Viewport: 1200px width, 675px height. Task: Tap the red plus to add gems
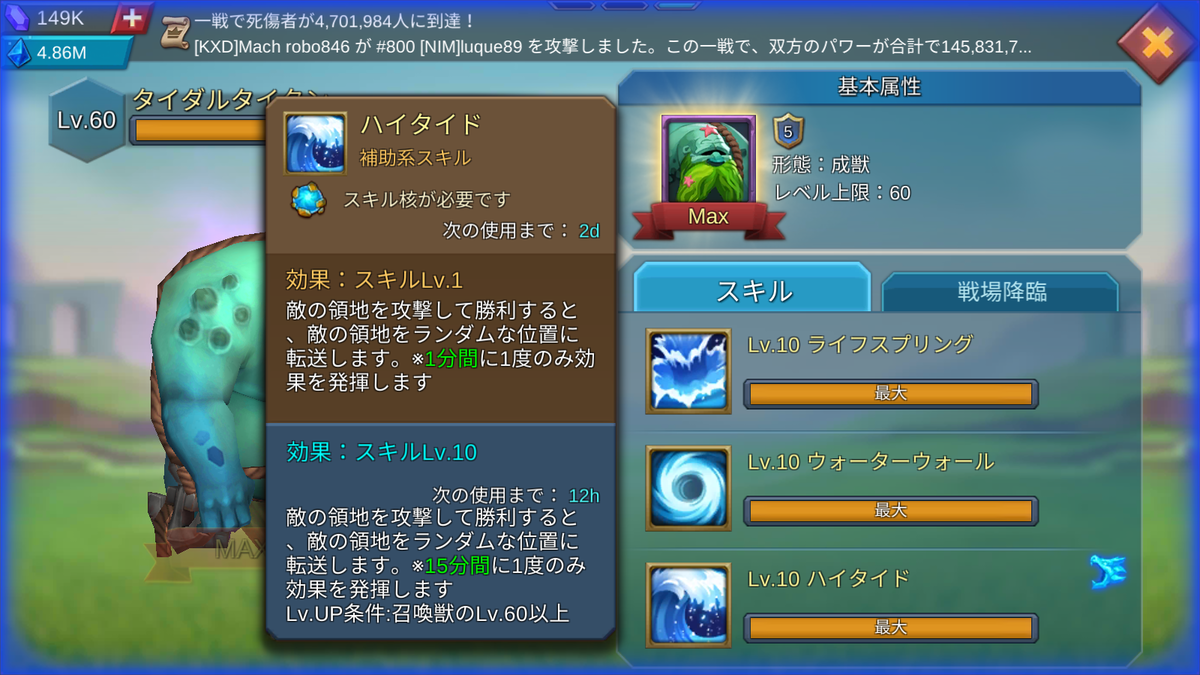(x=132, y=18)
